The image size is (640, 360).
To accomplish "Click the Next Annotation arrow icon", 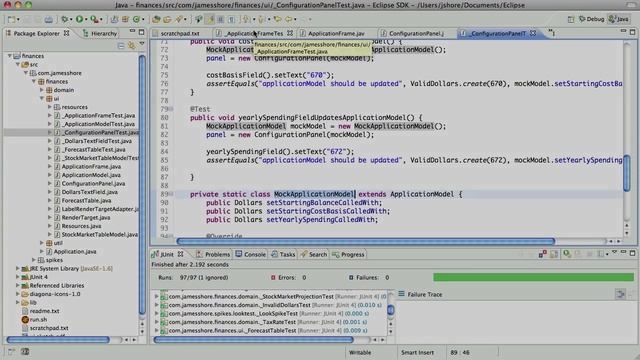I will pyautogui.click(x=246, y=19).
